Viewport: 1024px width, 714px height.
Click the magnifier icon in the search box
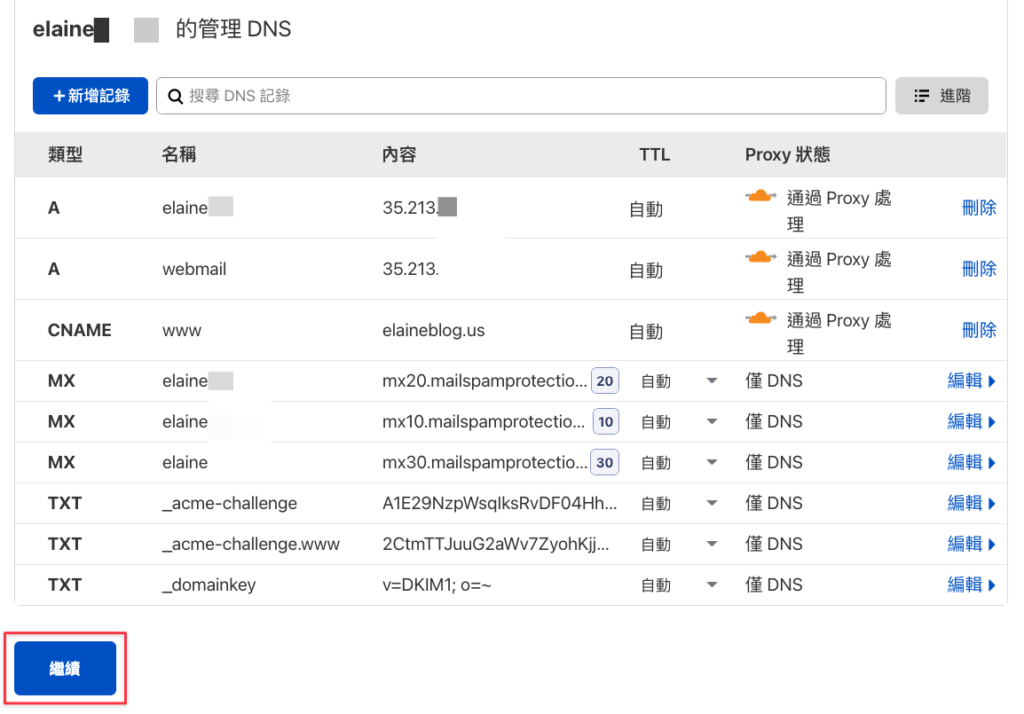pos(175,97)
